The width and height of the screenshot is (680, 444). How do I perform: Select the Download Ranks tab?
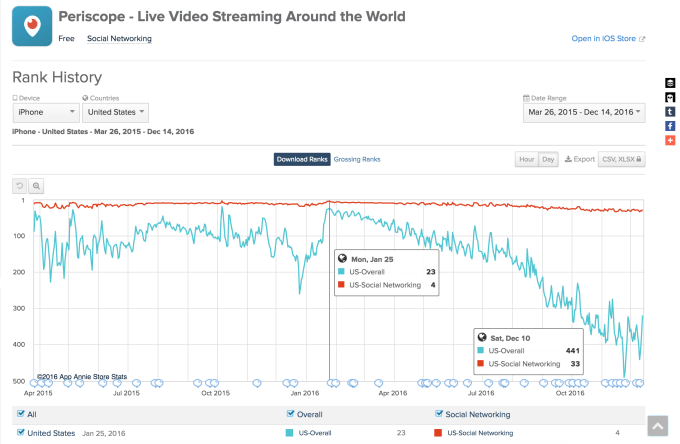tap(302, 159)
